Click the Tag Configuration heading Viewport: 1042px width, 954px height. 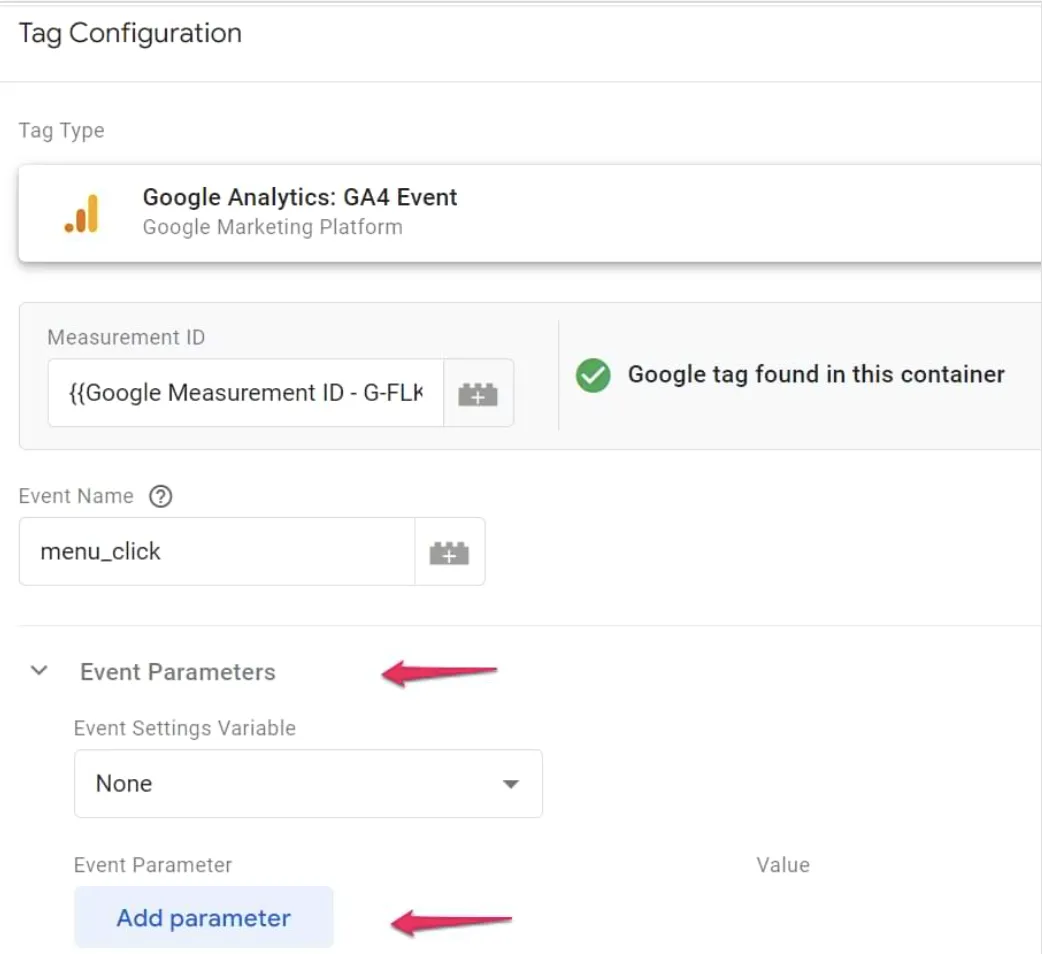(x=130, y=33)
